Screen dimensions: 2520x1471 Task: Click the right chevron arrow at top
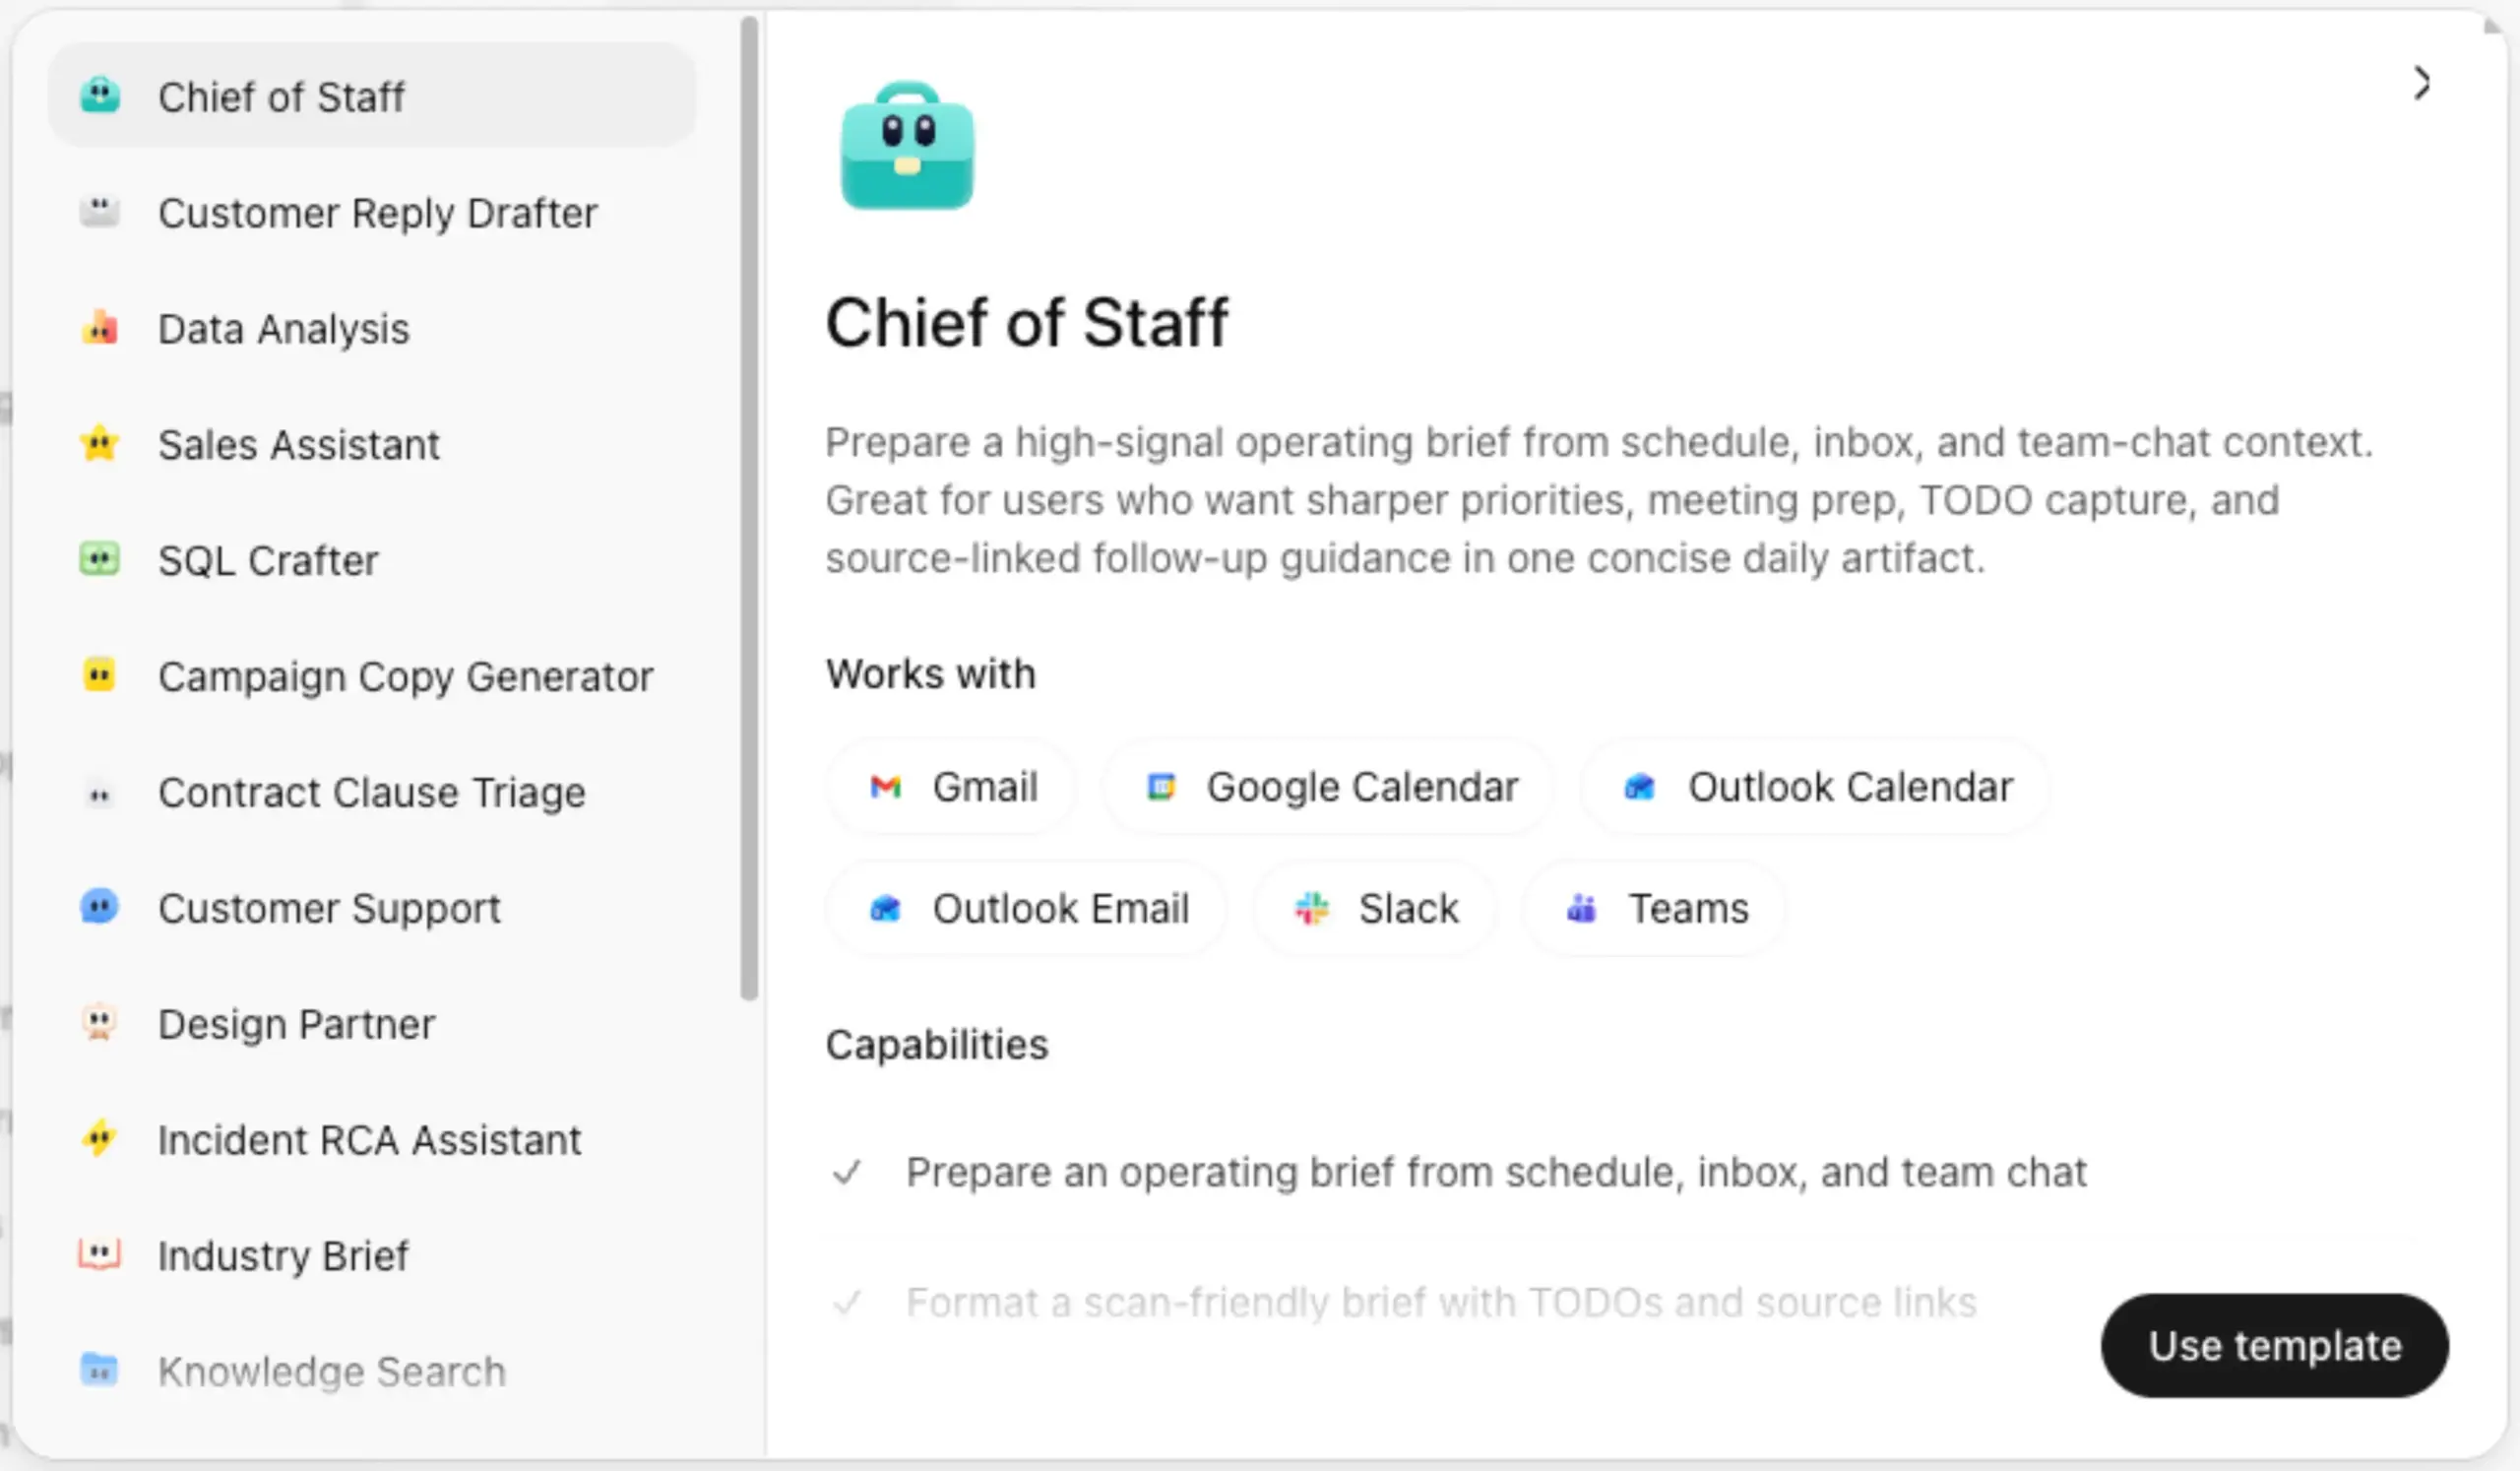pos(2421,83)
